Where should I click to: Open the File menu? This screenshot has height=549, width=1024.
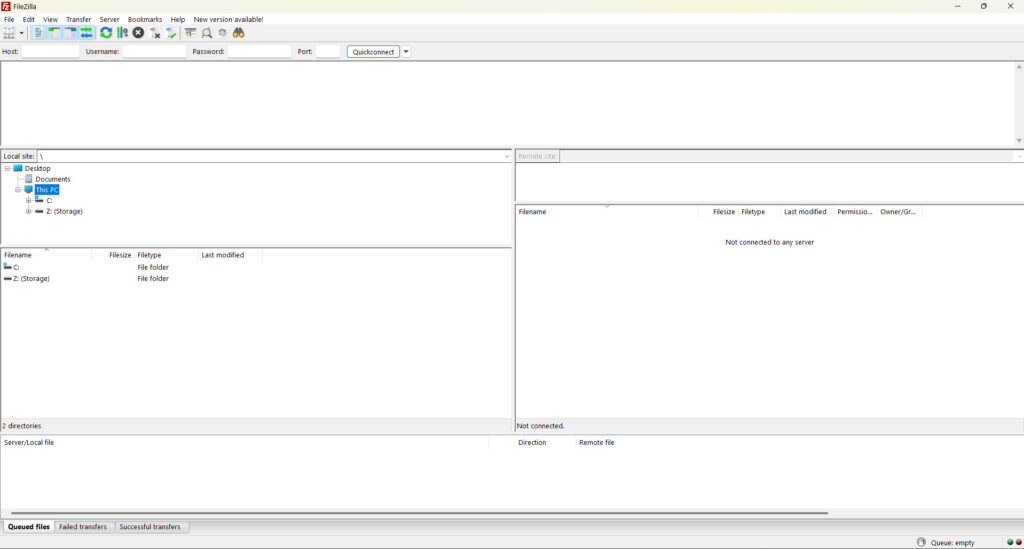[9, 20]
